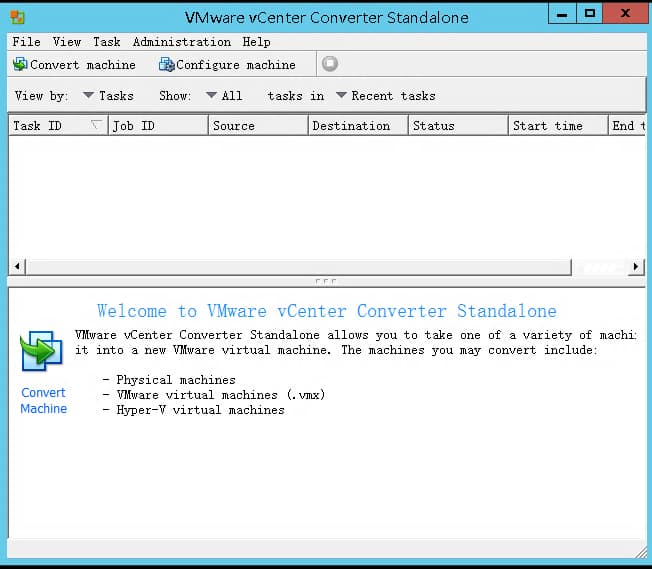Screen dimensions: 652x569
Task: Click the right scroll arrow of task list
Action: click(636, 266)
